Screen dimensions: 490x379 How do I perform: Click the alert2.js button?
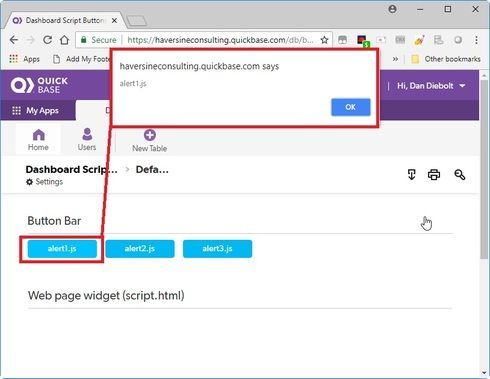[x=140, y=249]
